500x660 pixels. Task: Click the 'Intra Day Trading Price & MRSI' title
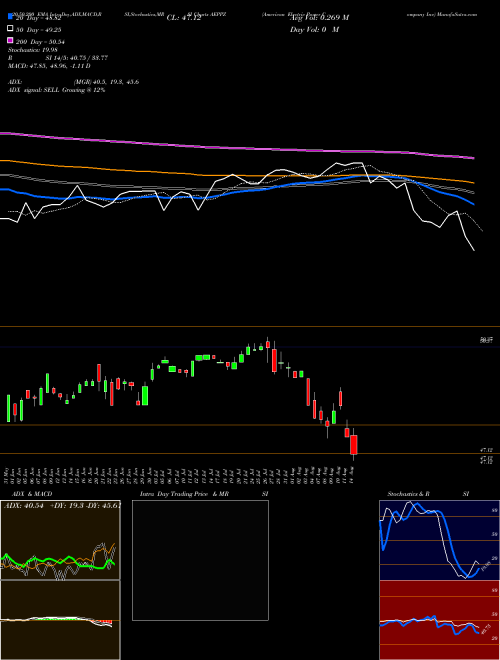pos(204,494)
